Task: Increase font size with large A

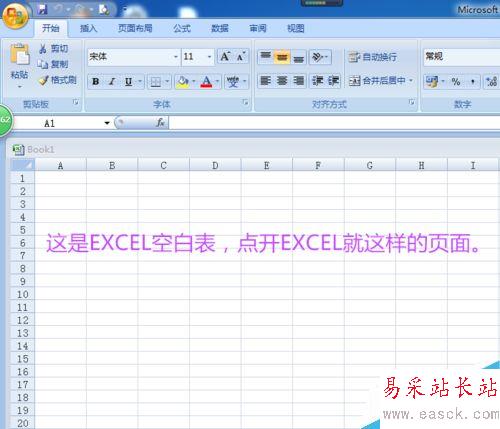Action: pyautogui.click(x=225, y=57)
